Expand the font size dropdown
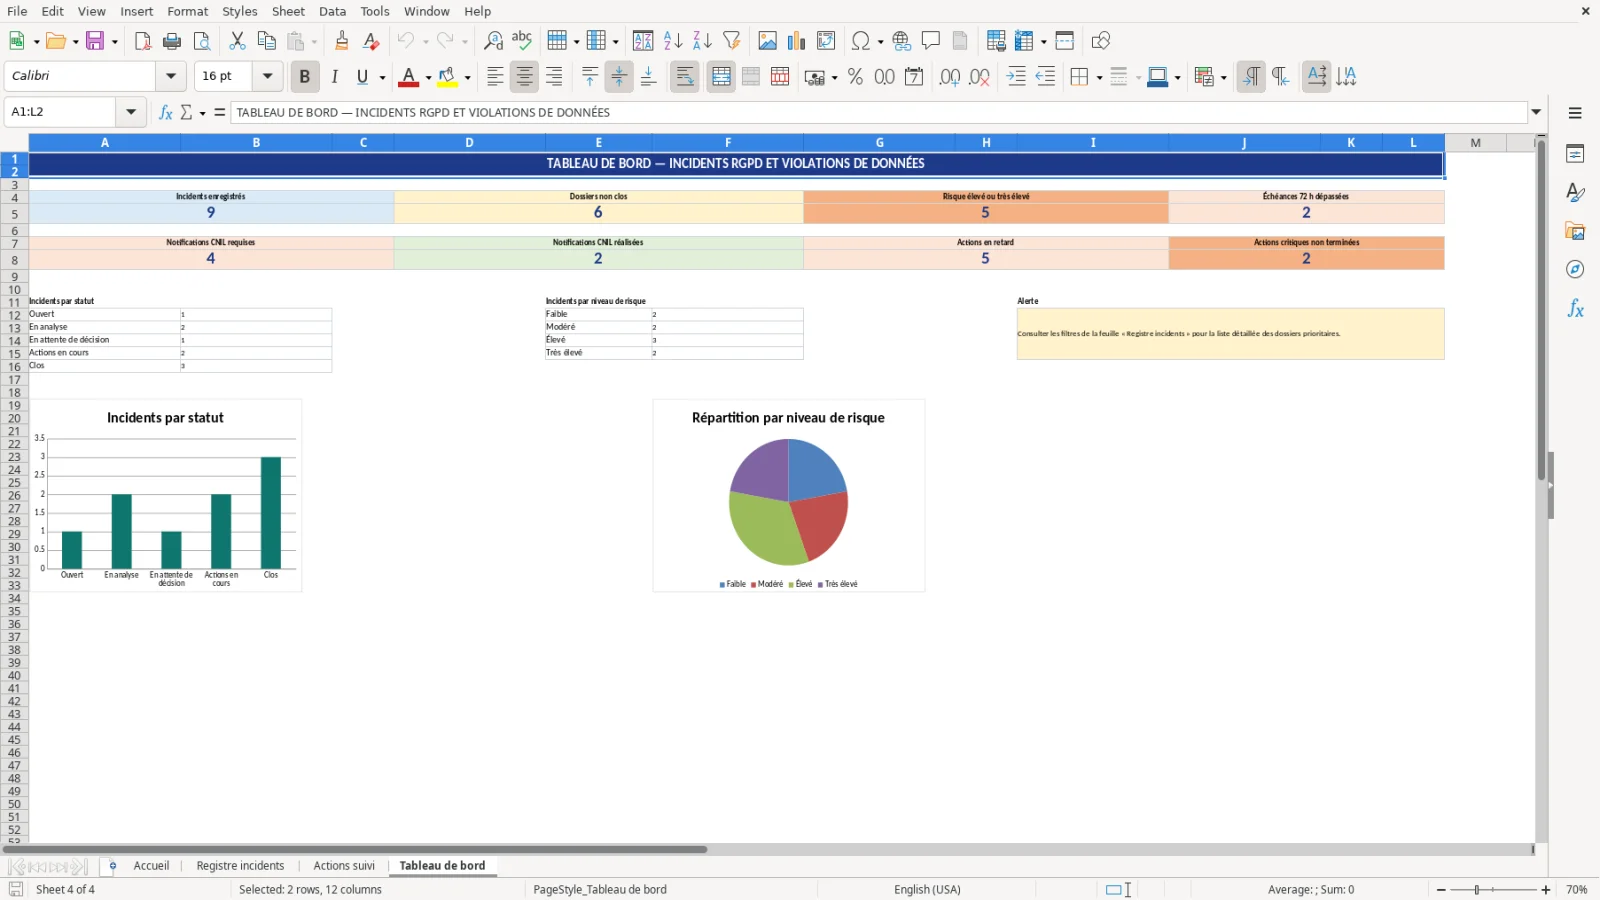Viewport: 1600px width, 900px height. (267, 76)
